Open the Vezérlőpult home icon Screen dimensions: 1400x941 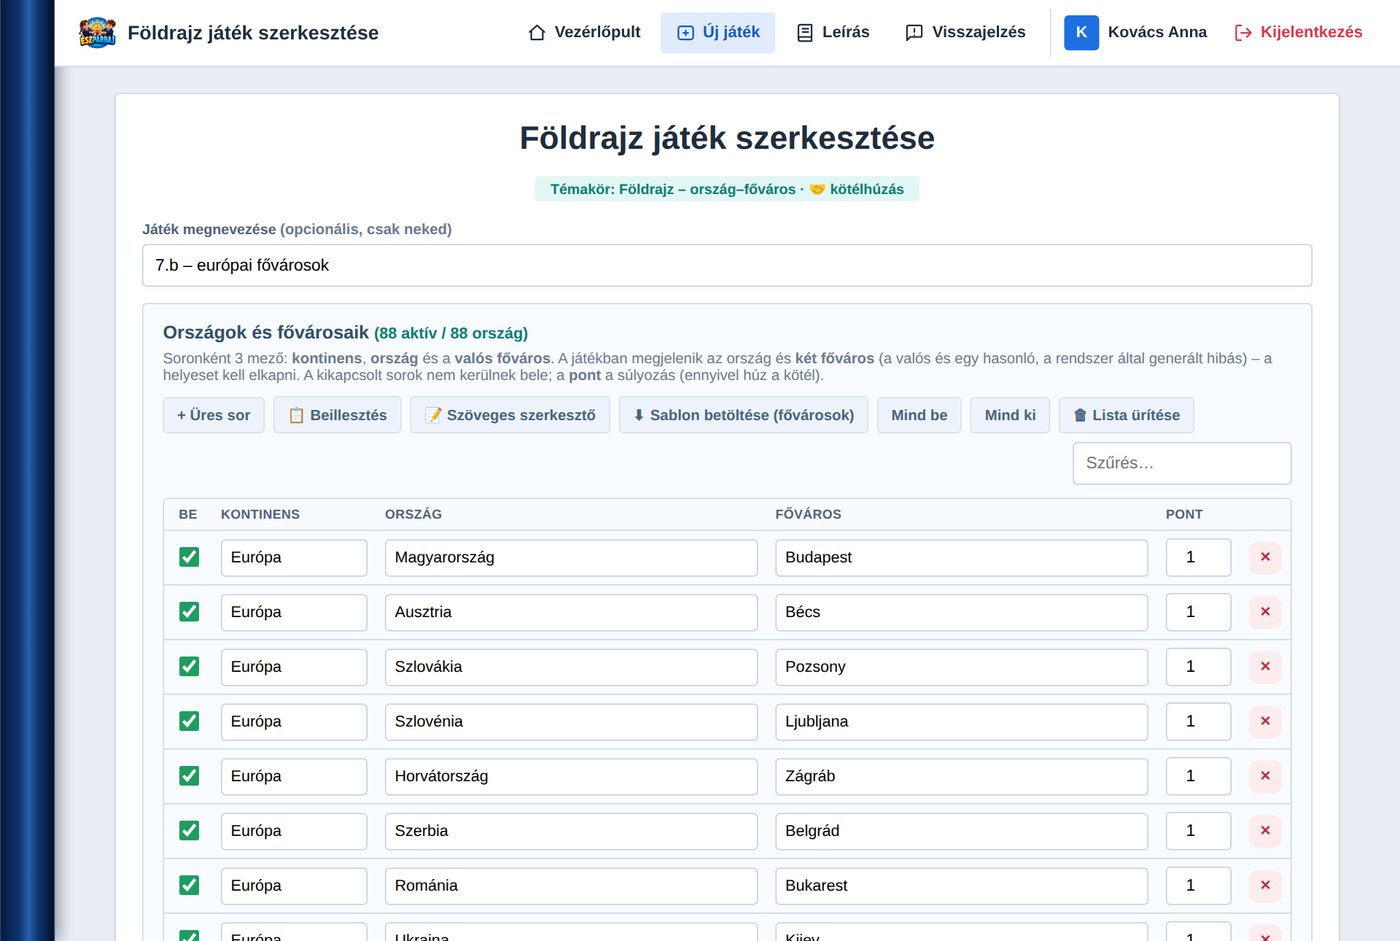tap(537, 33)
